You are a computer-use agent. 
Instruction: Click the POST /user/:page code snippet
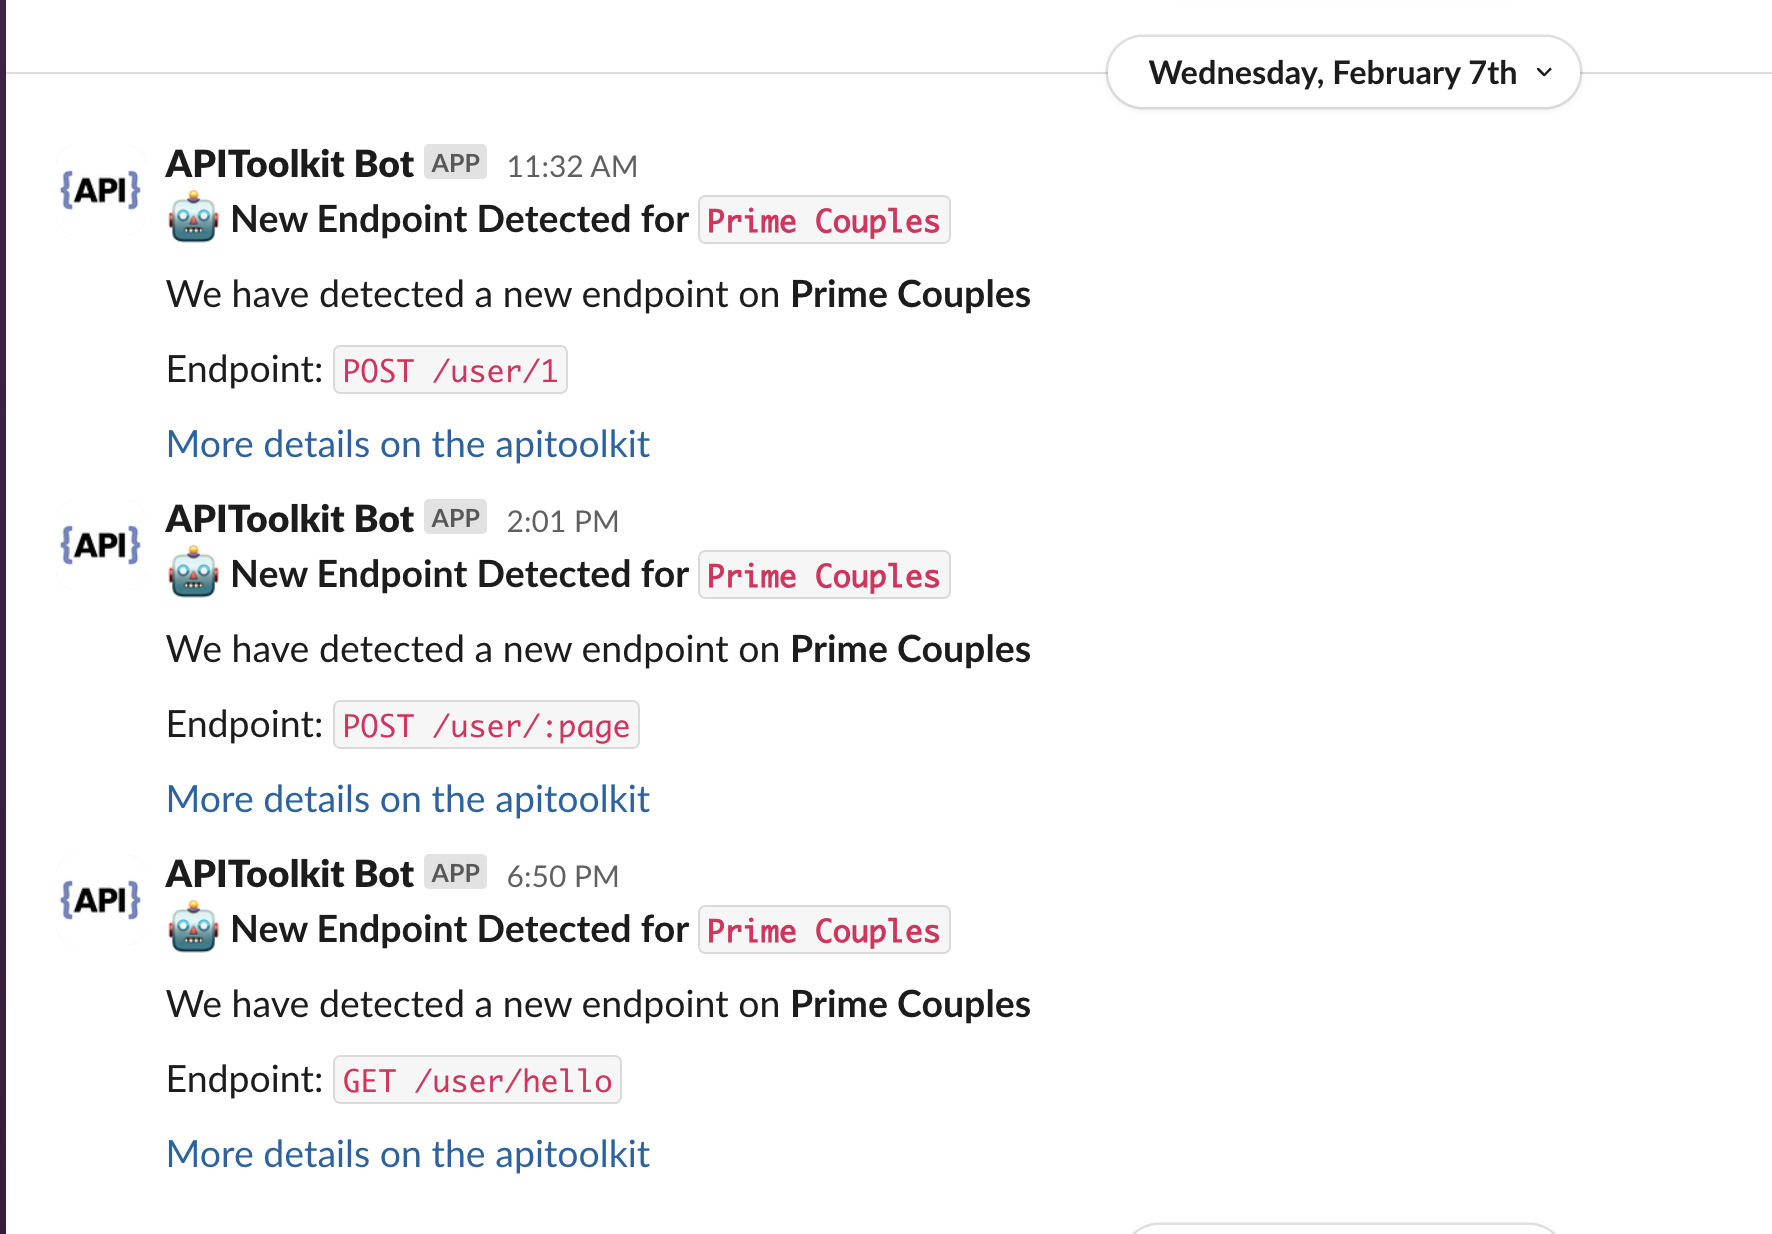486,725
